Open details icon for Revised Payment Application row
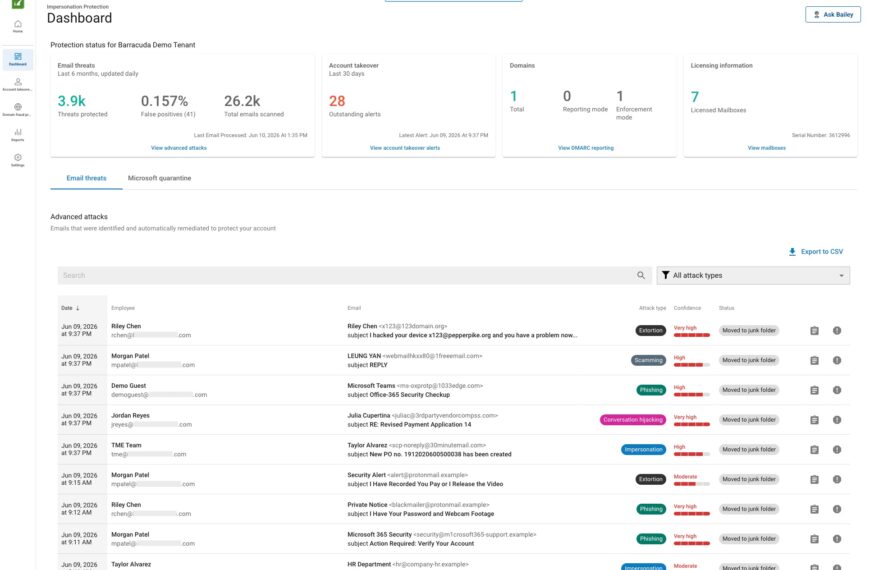Viewport: 870px width, 570px height. click(815, 420)
